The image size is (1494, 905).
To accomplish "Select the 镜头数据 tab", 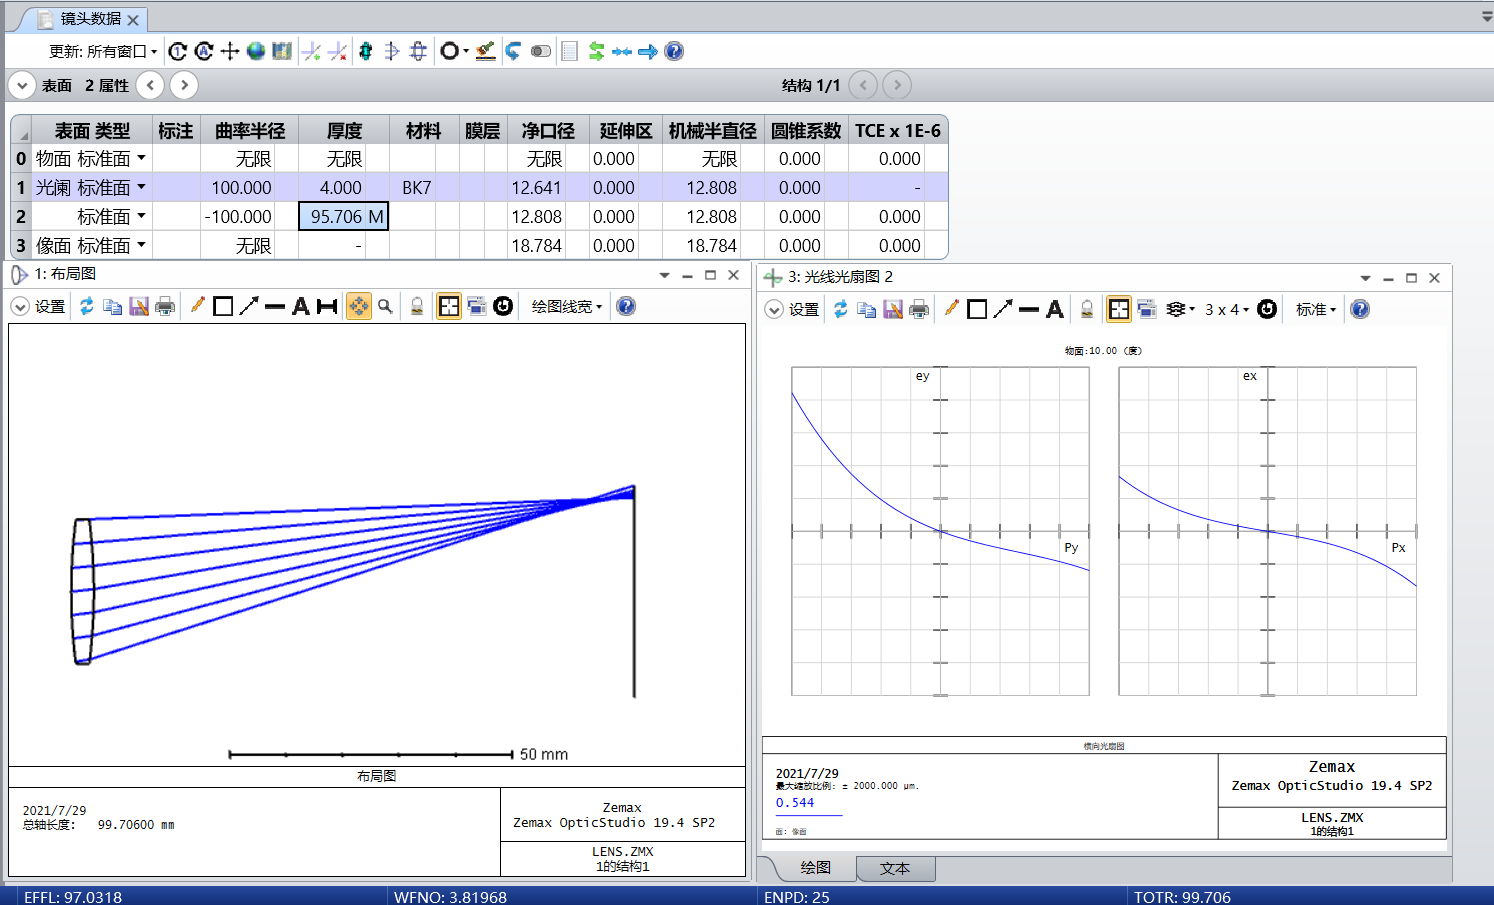I will (x=90, y=18).
